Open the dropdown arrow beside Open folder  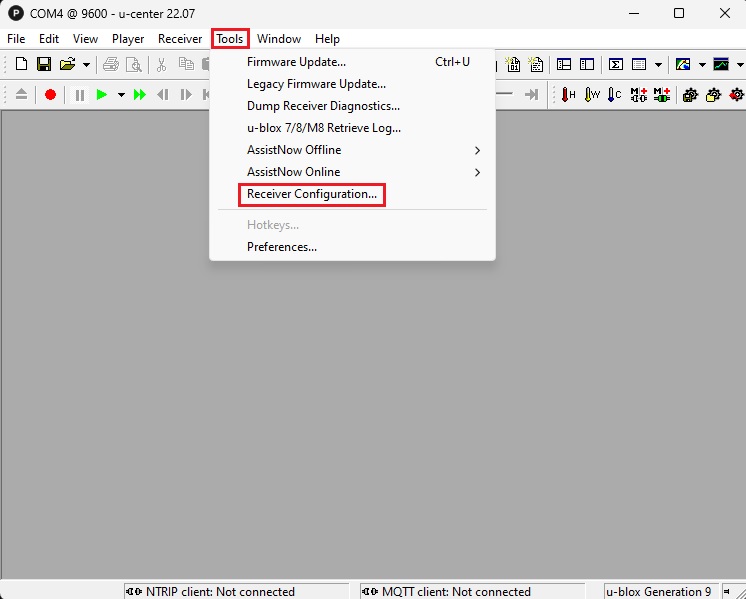(86, 65)
